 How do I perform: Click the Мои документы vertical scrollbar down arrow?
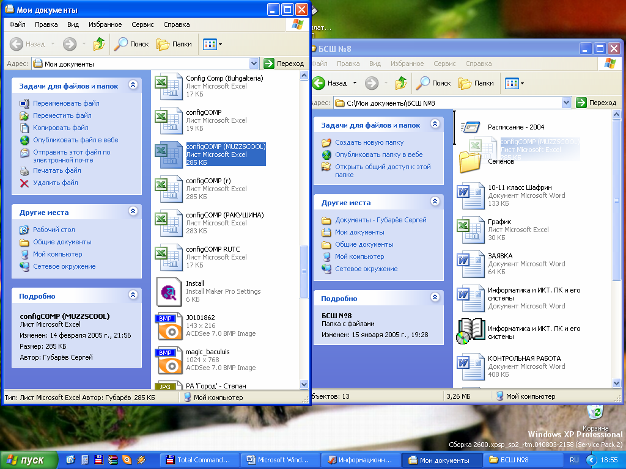pos(305,382)
